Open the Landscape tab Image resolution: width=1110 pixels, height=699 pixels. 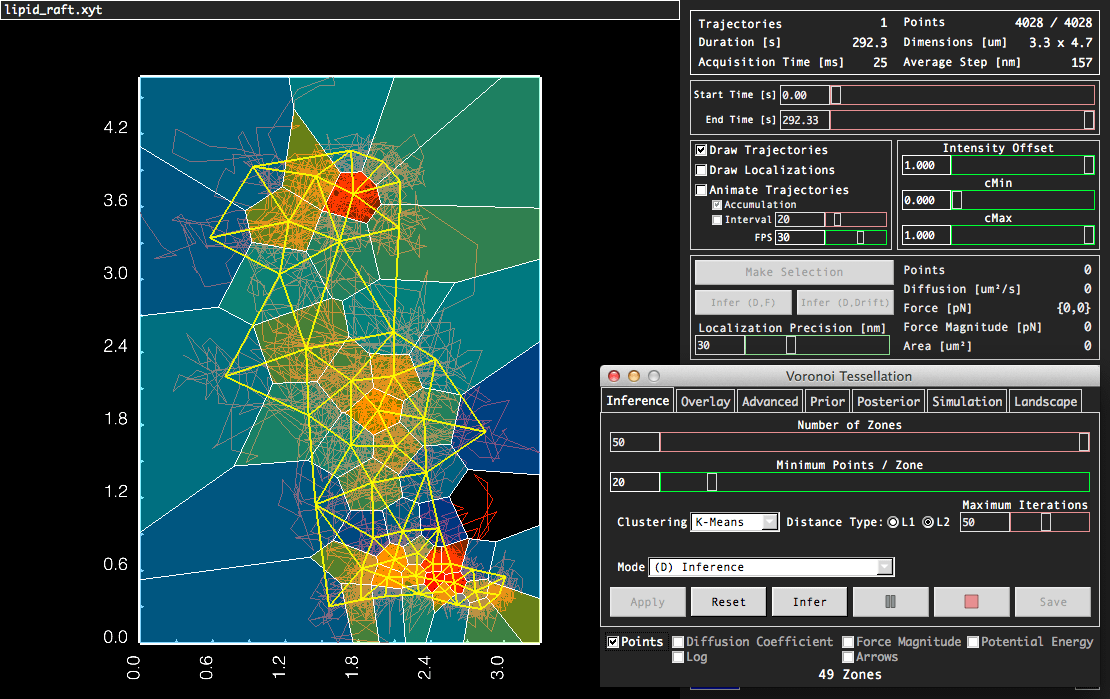(1045, 401)
